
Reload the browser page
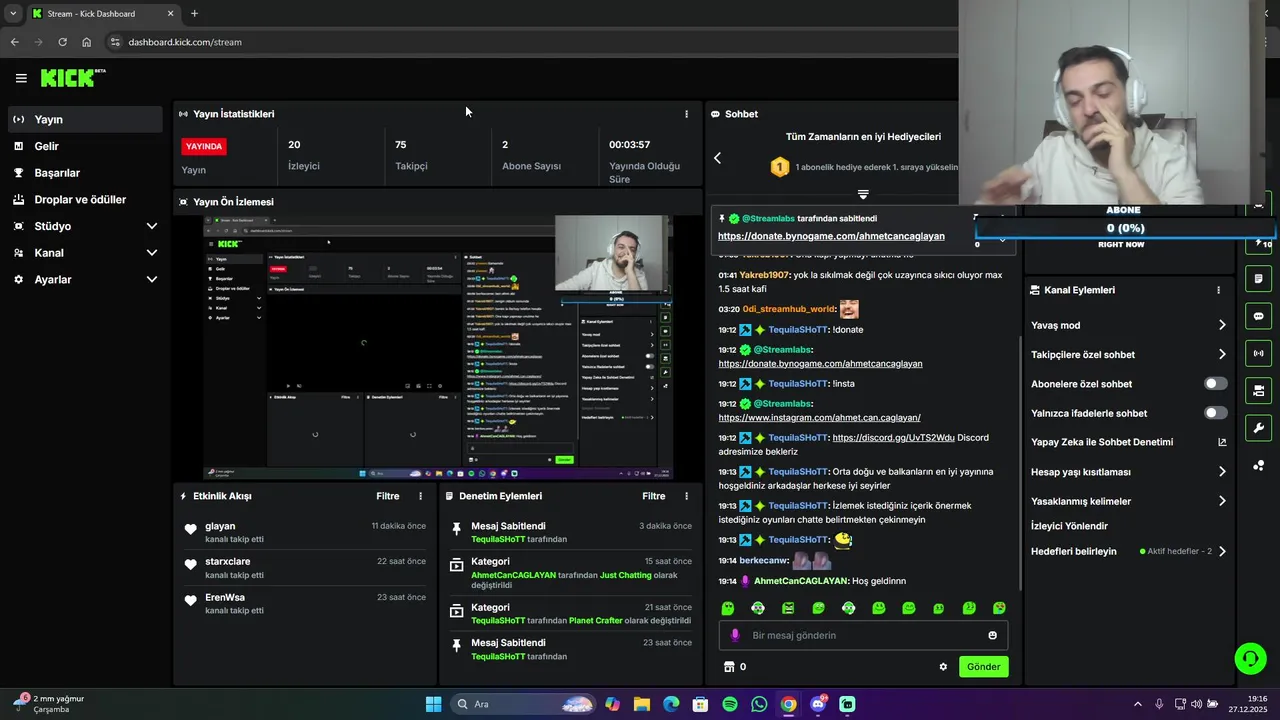click(x=62, y=42)
